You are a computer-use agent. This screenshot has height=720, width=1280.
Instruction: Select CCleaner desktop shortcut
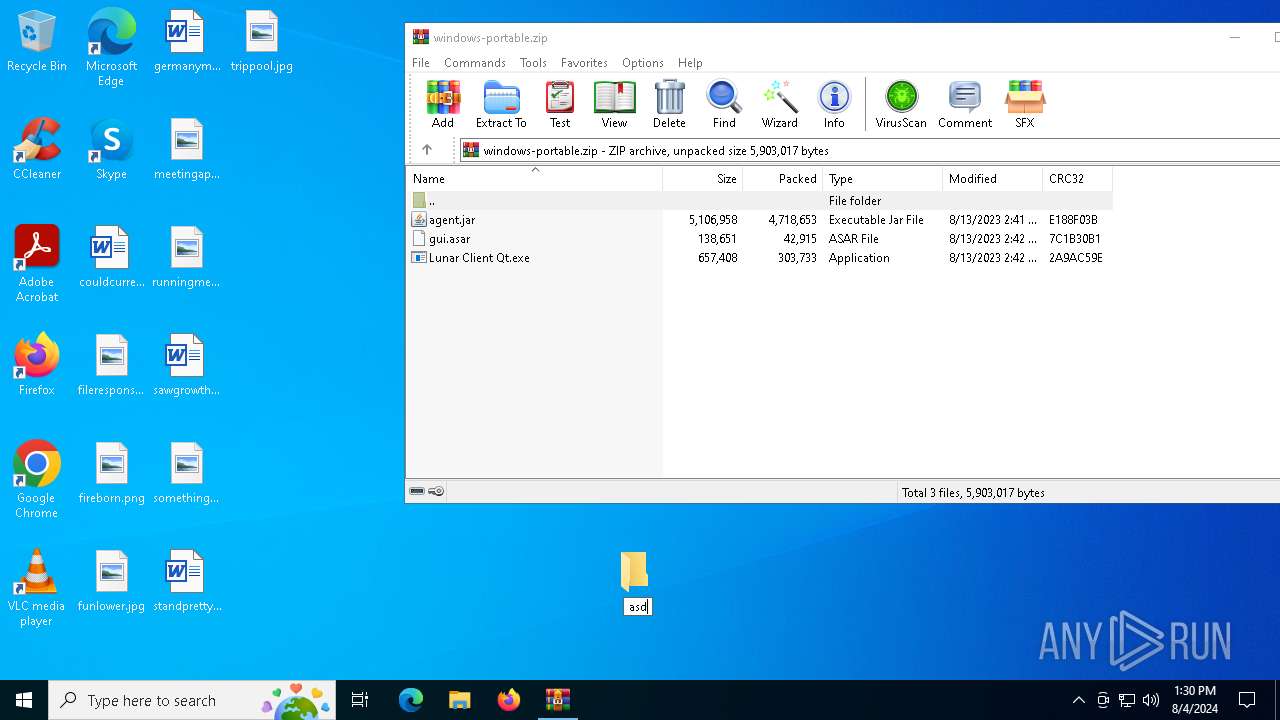pos(37,149)
